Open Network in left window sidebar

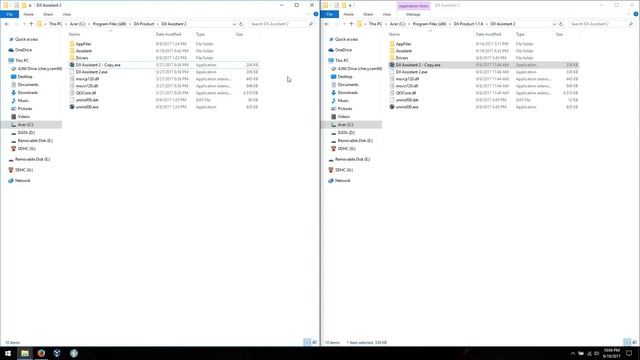[22, 180]
